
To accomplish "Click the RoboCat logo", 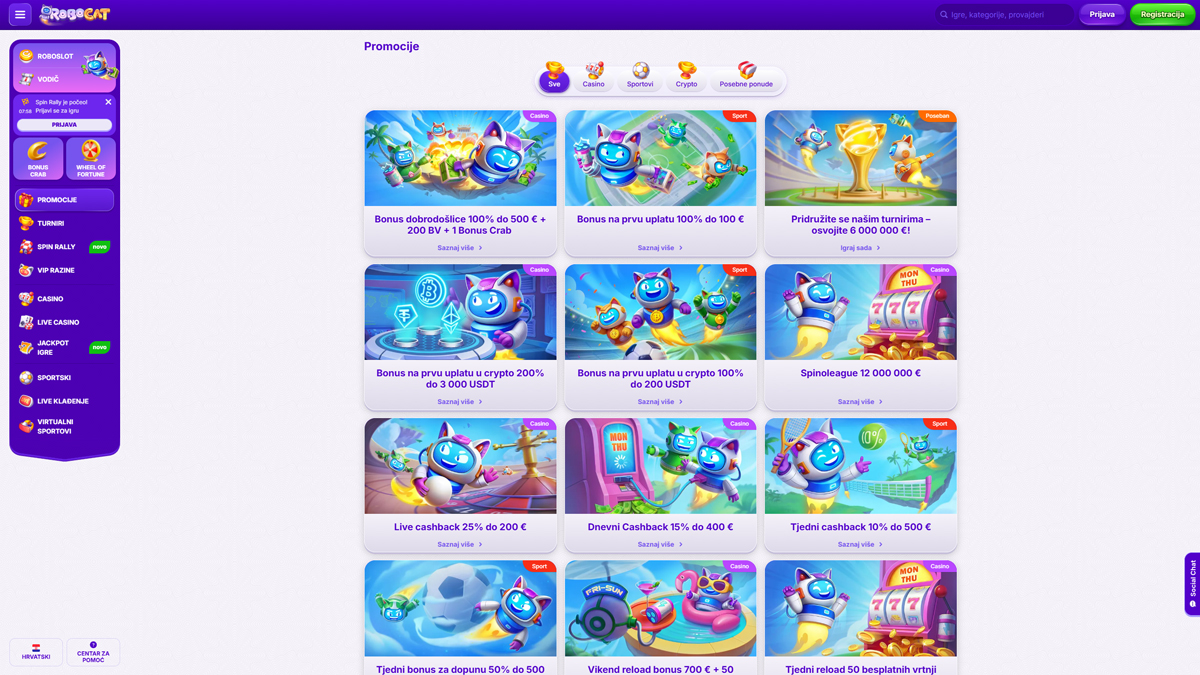I will click(75, 15).
